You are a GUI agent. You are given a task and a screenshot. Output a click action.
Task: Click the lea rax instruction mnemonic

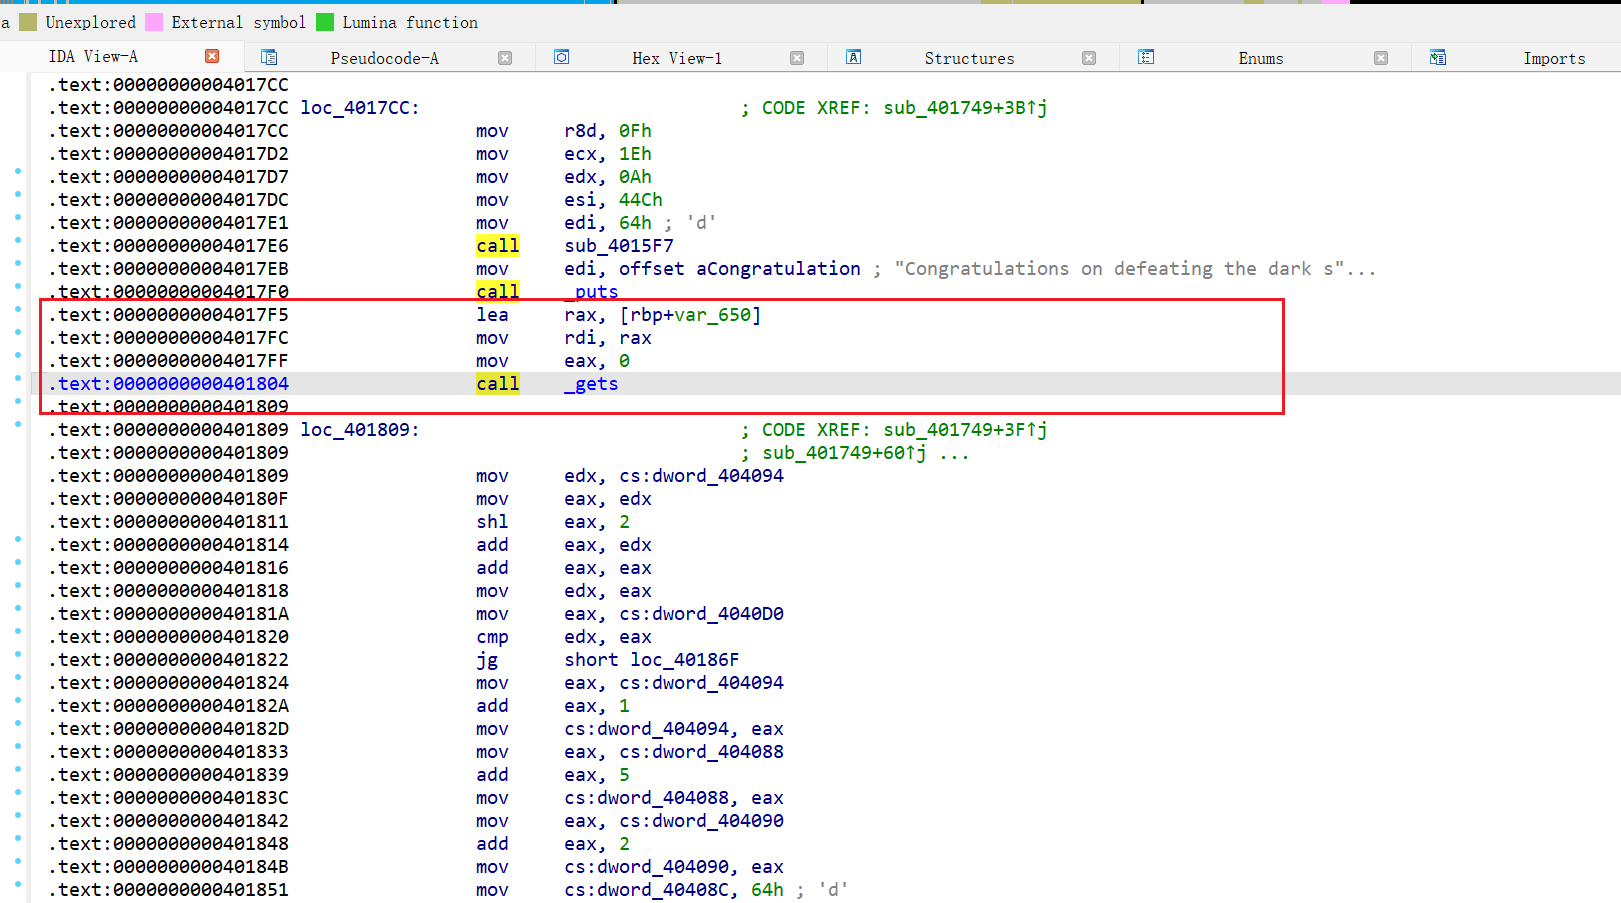pyautogui.click(x=492, y=315)
